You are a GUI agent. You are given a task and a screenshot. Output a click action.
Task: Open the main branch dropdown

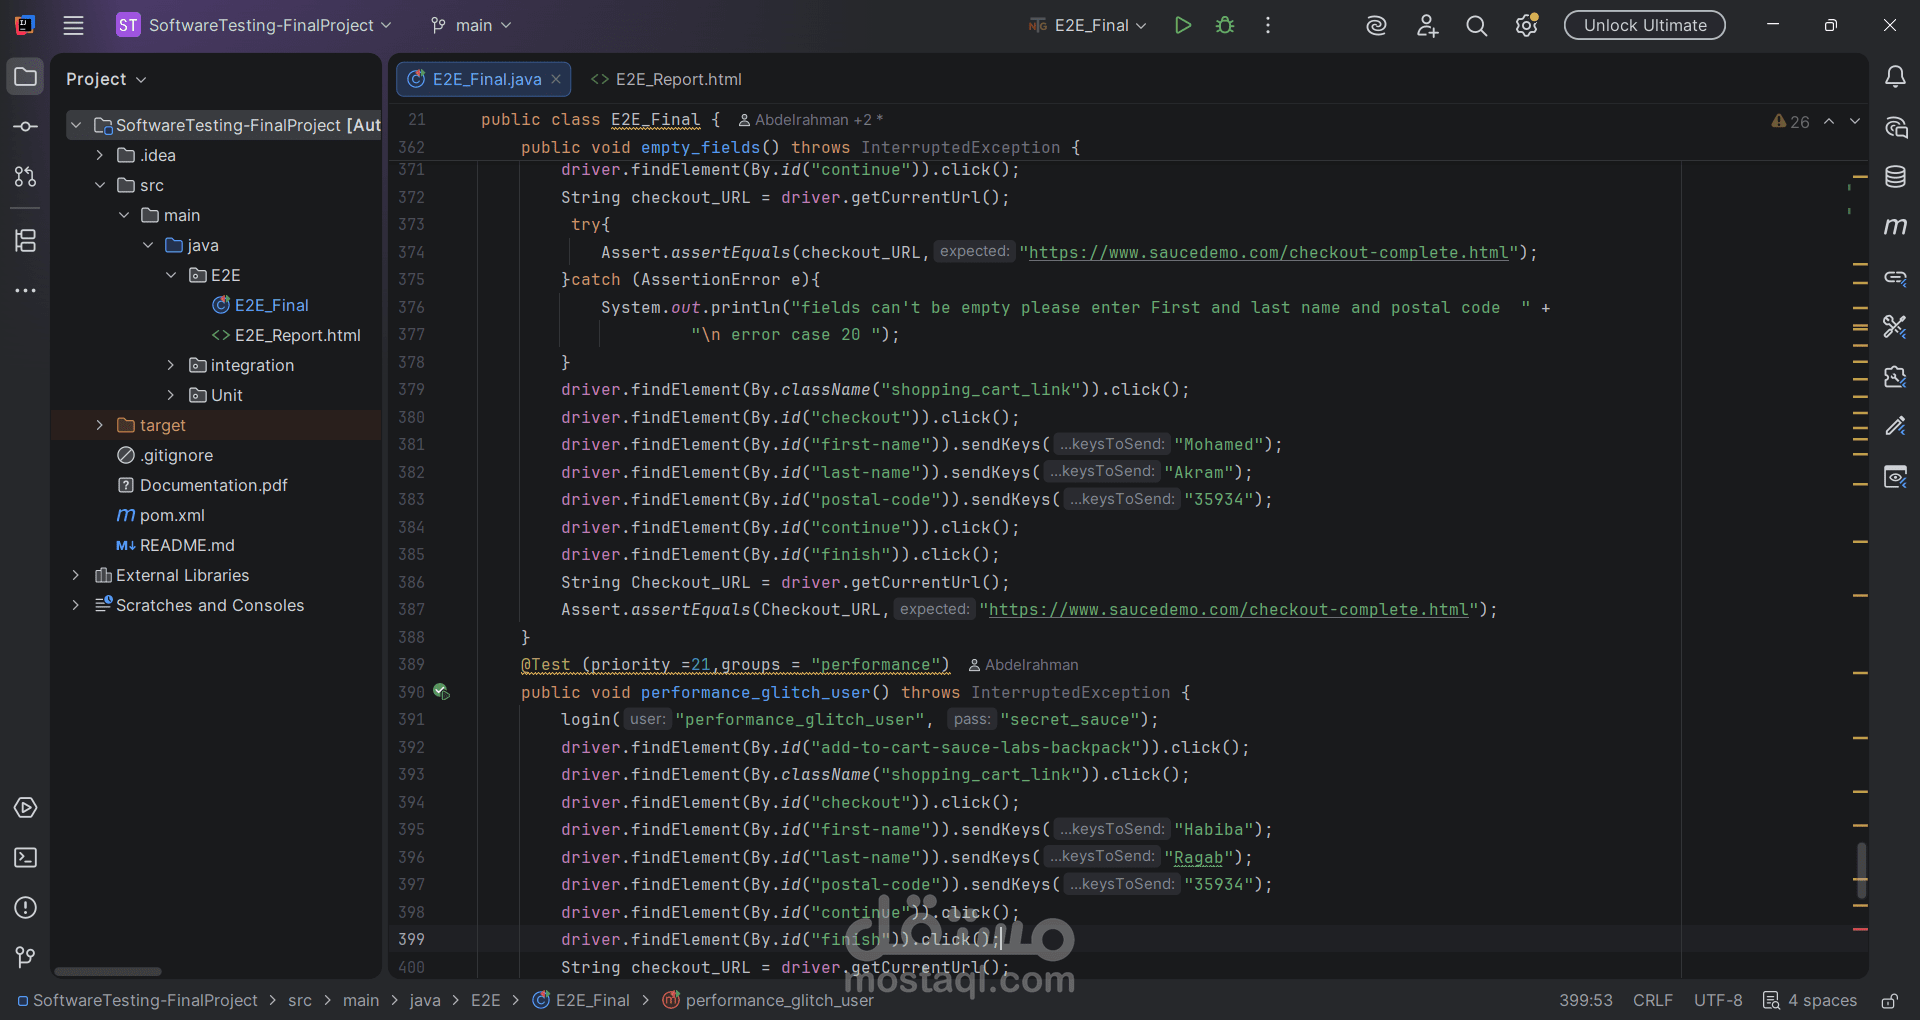click(470, 25)
